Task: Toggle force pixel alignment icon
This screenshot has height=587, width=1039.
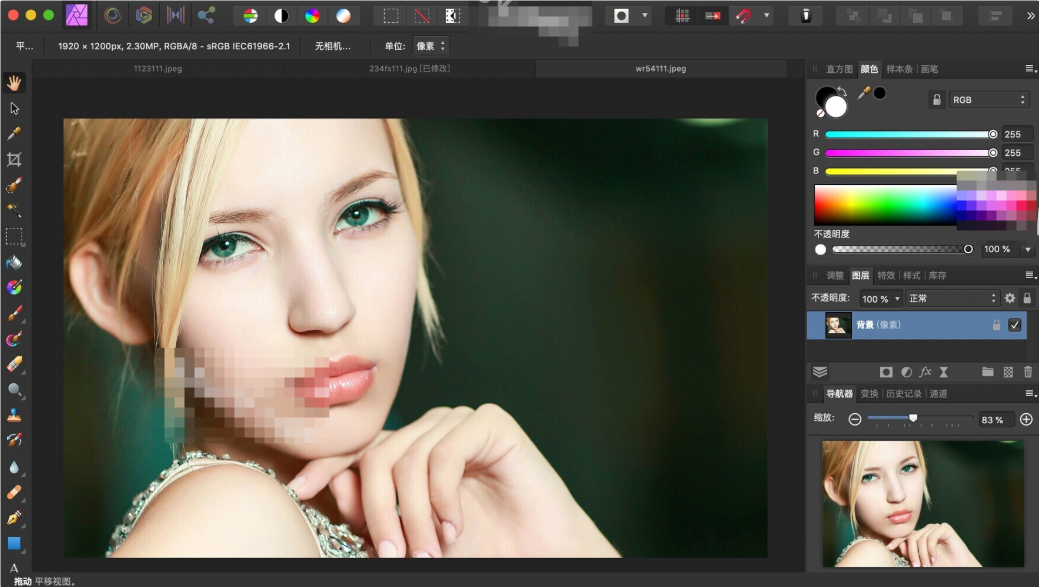Action: pyautogui.click(x=713, y=16)
